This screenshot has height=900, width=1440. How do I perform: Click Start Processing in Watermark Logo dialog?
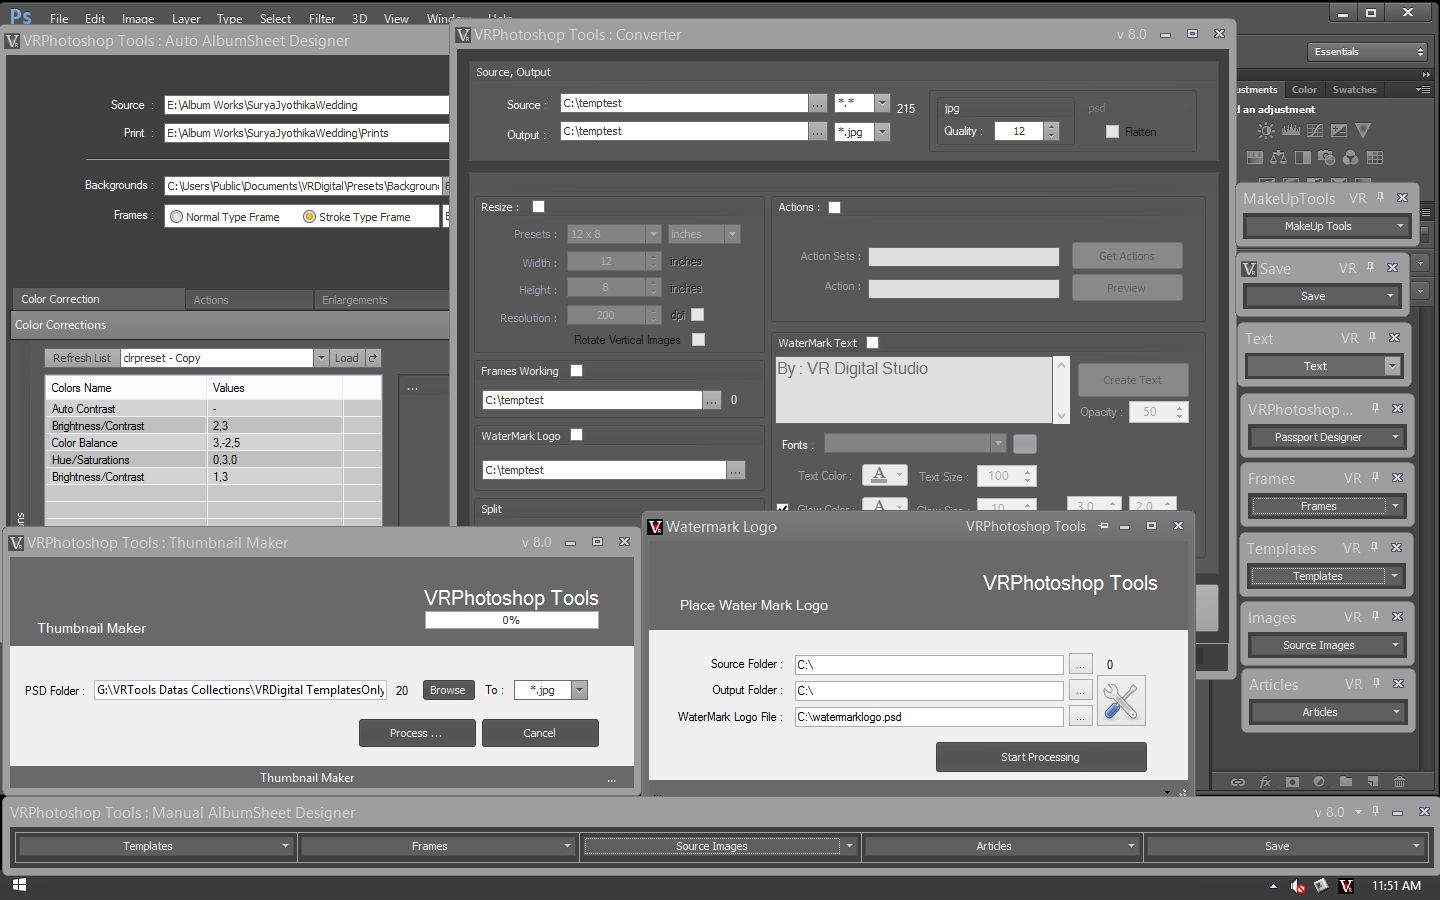[x=1041, y=757]
